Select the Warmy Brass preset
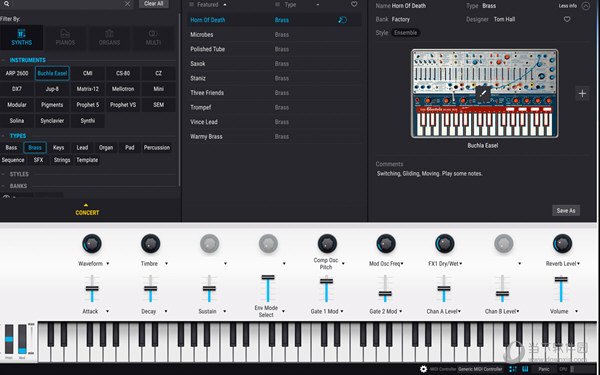600x375 pixels. (274, 136)
